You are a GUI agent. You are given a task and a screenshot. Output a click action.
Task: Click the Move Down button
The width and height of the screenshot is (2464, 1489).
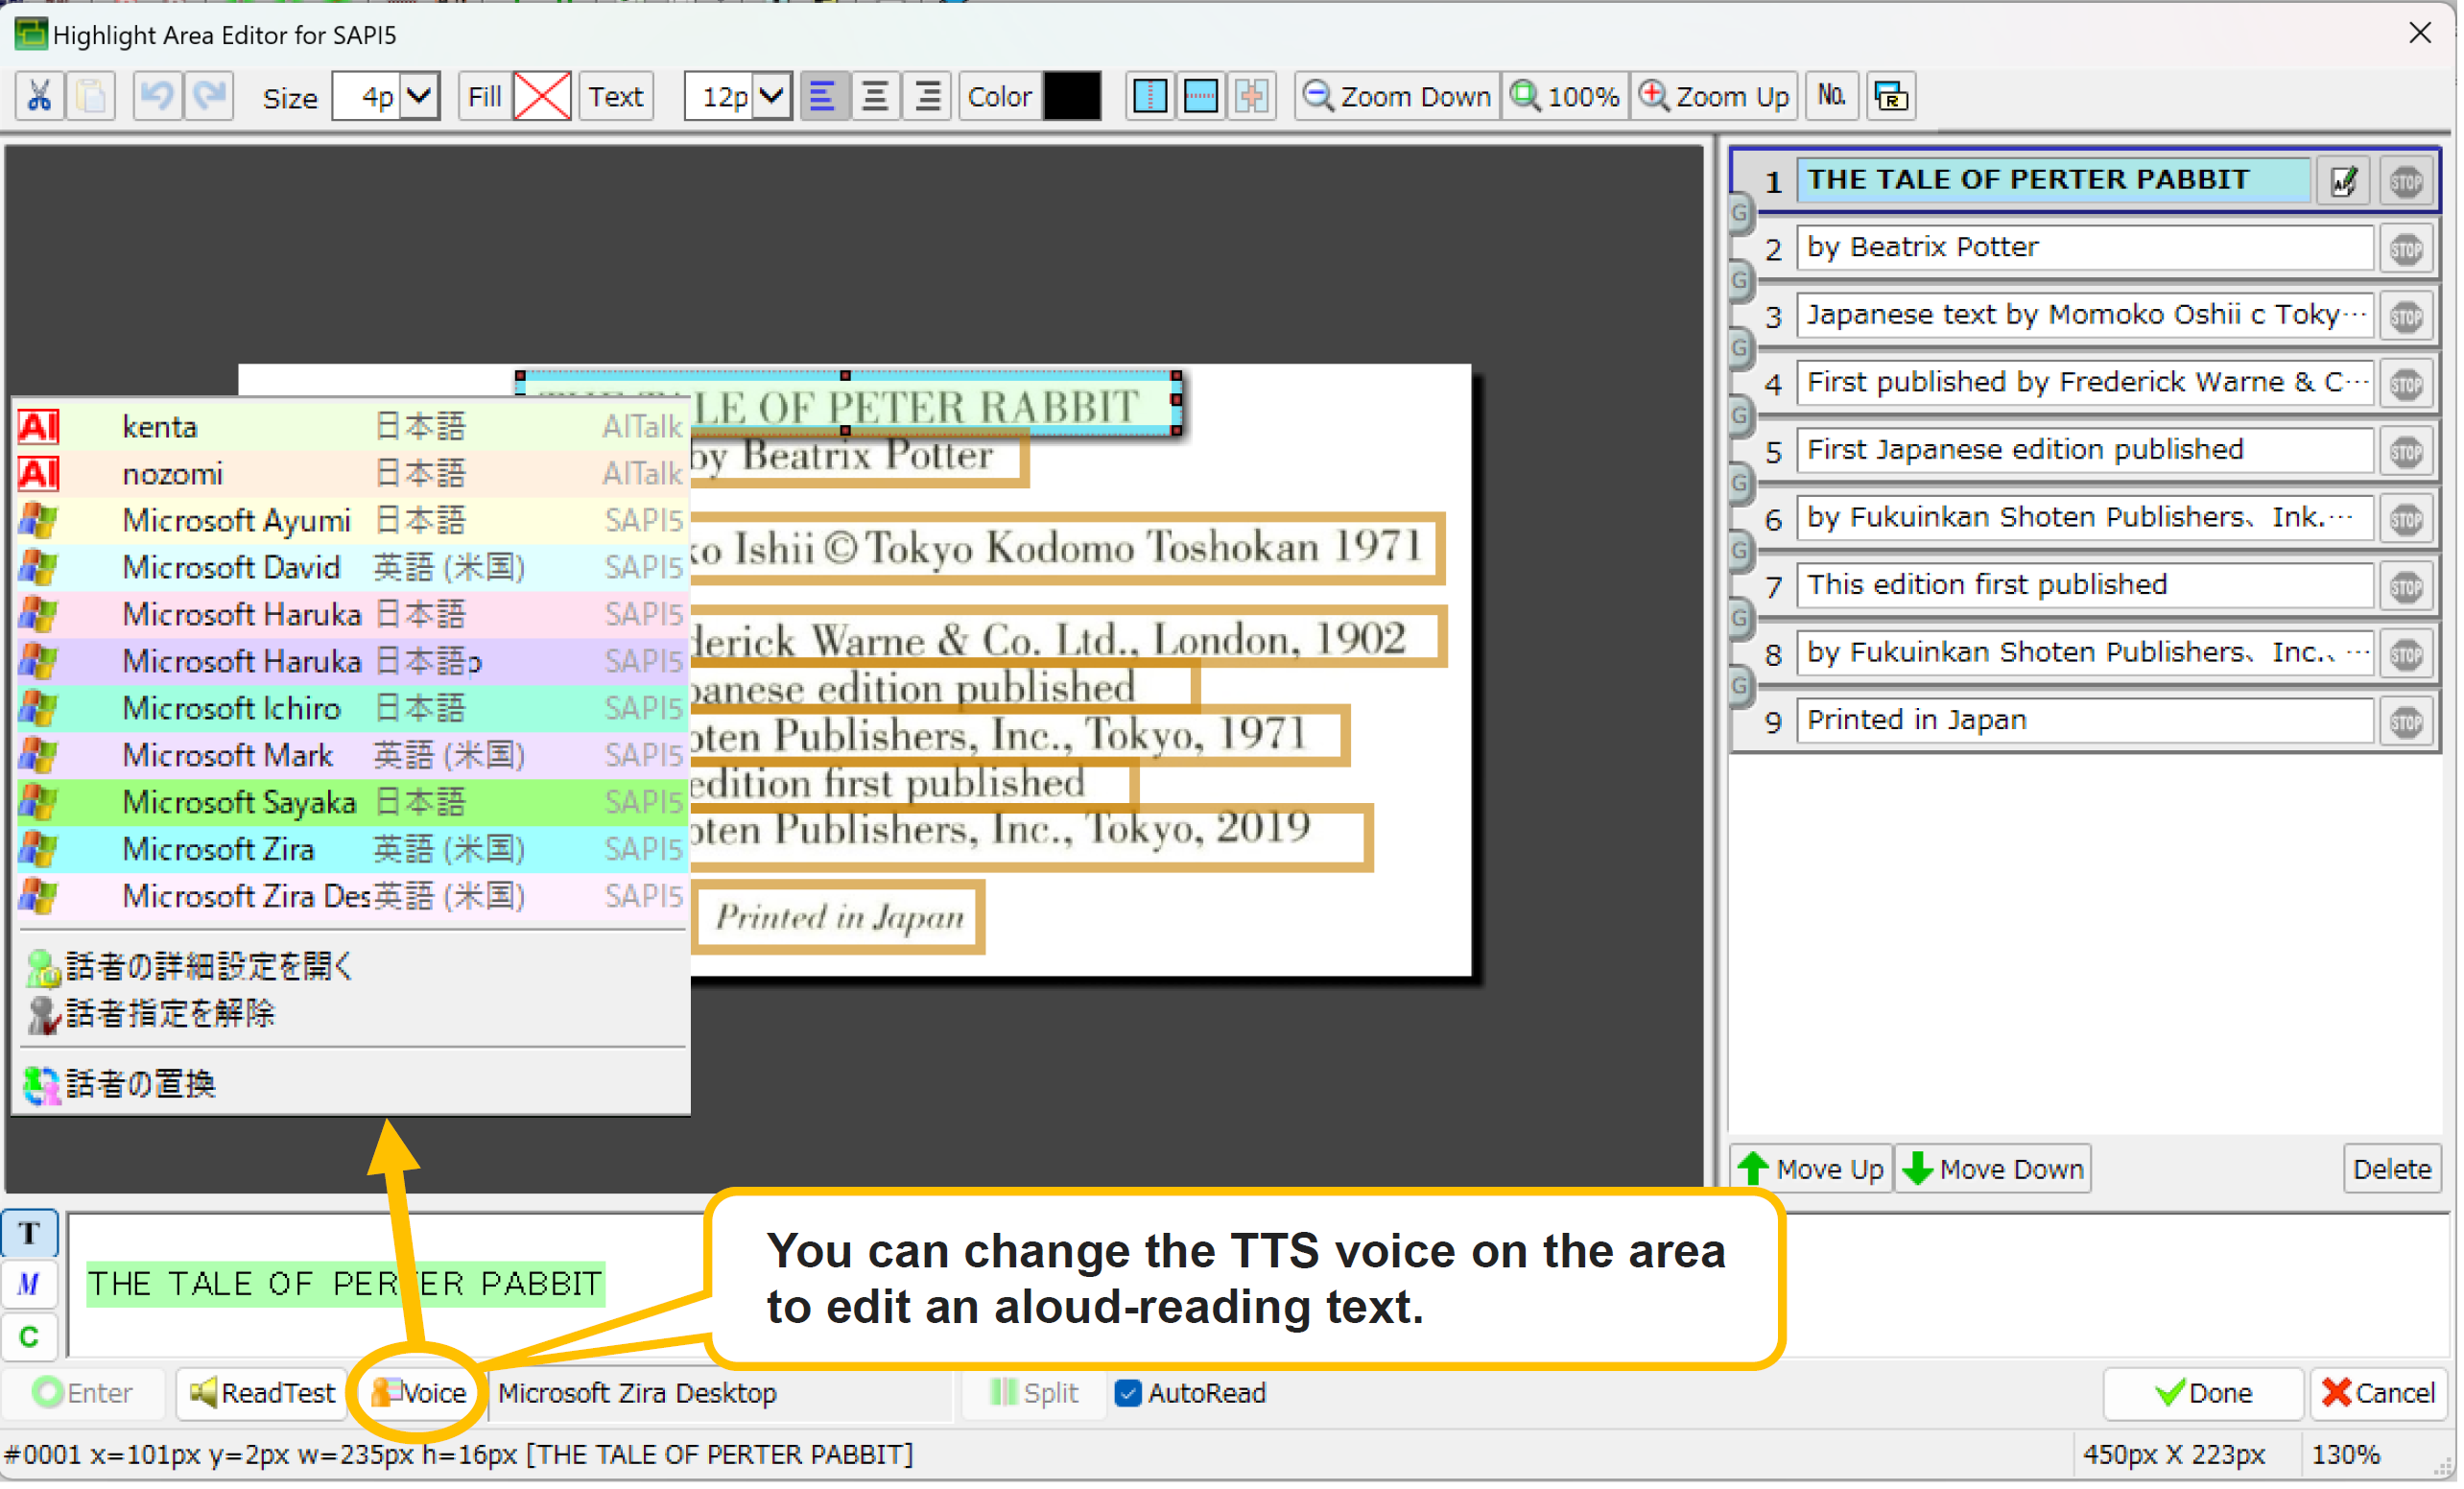tap(1993, 1169)
